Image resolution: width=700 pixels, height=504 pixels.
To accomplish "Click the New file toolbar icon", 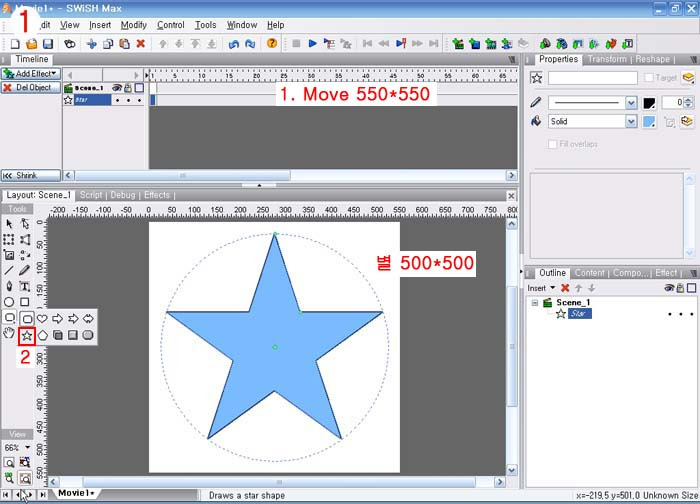I will (15, 44).
